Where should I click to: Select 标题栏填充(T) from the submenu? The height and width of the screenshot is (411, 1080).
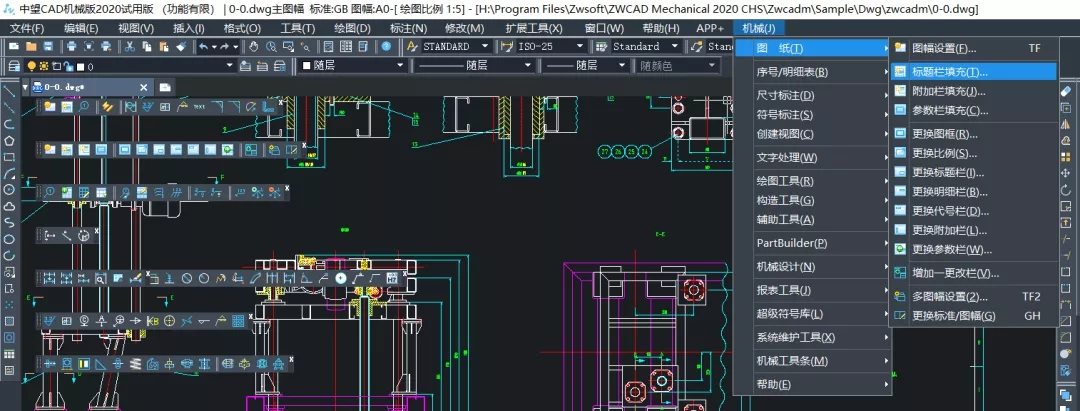point(949,72)
